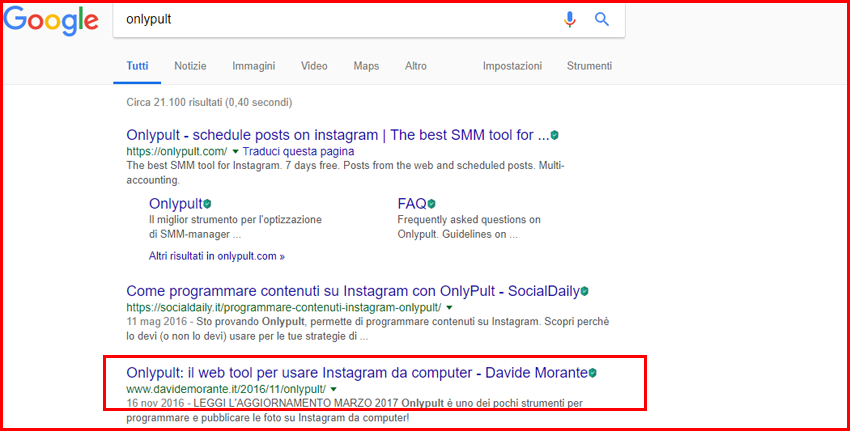Click shield badge beside FAQ sitelink
Viewport: 850px width, 431px height.
point(432,204)
